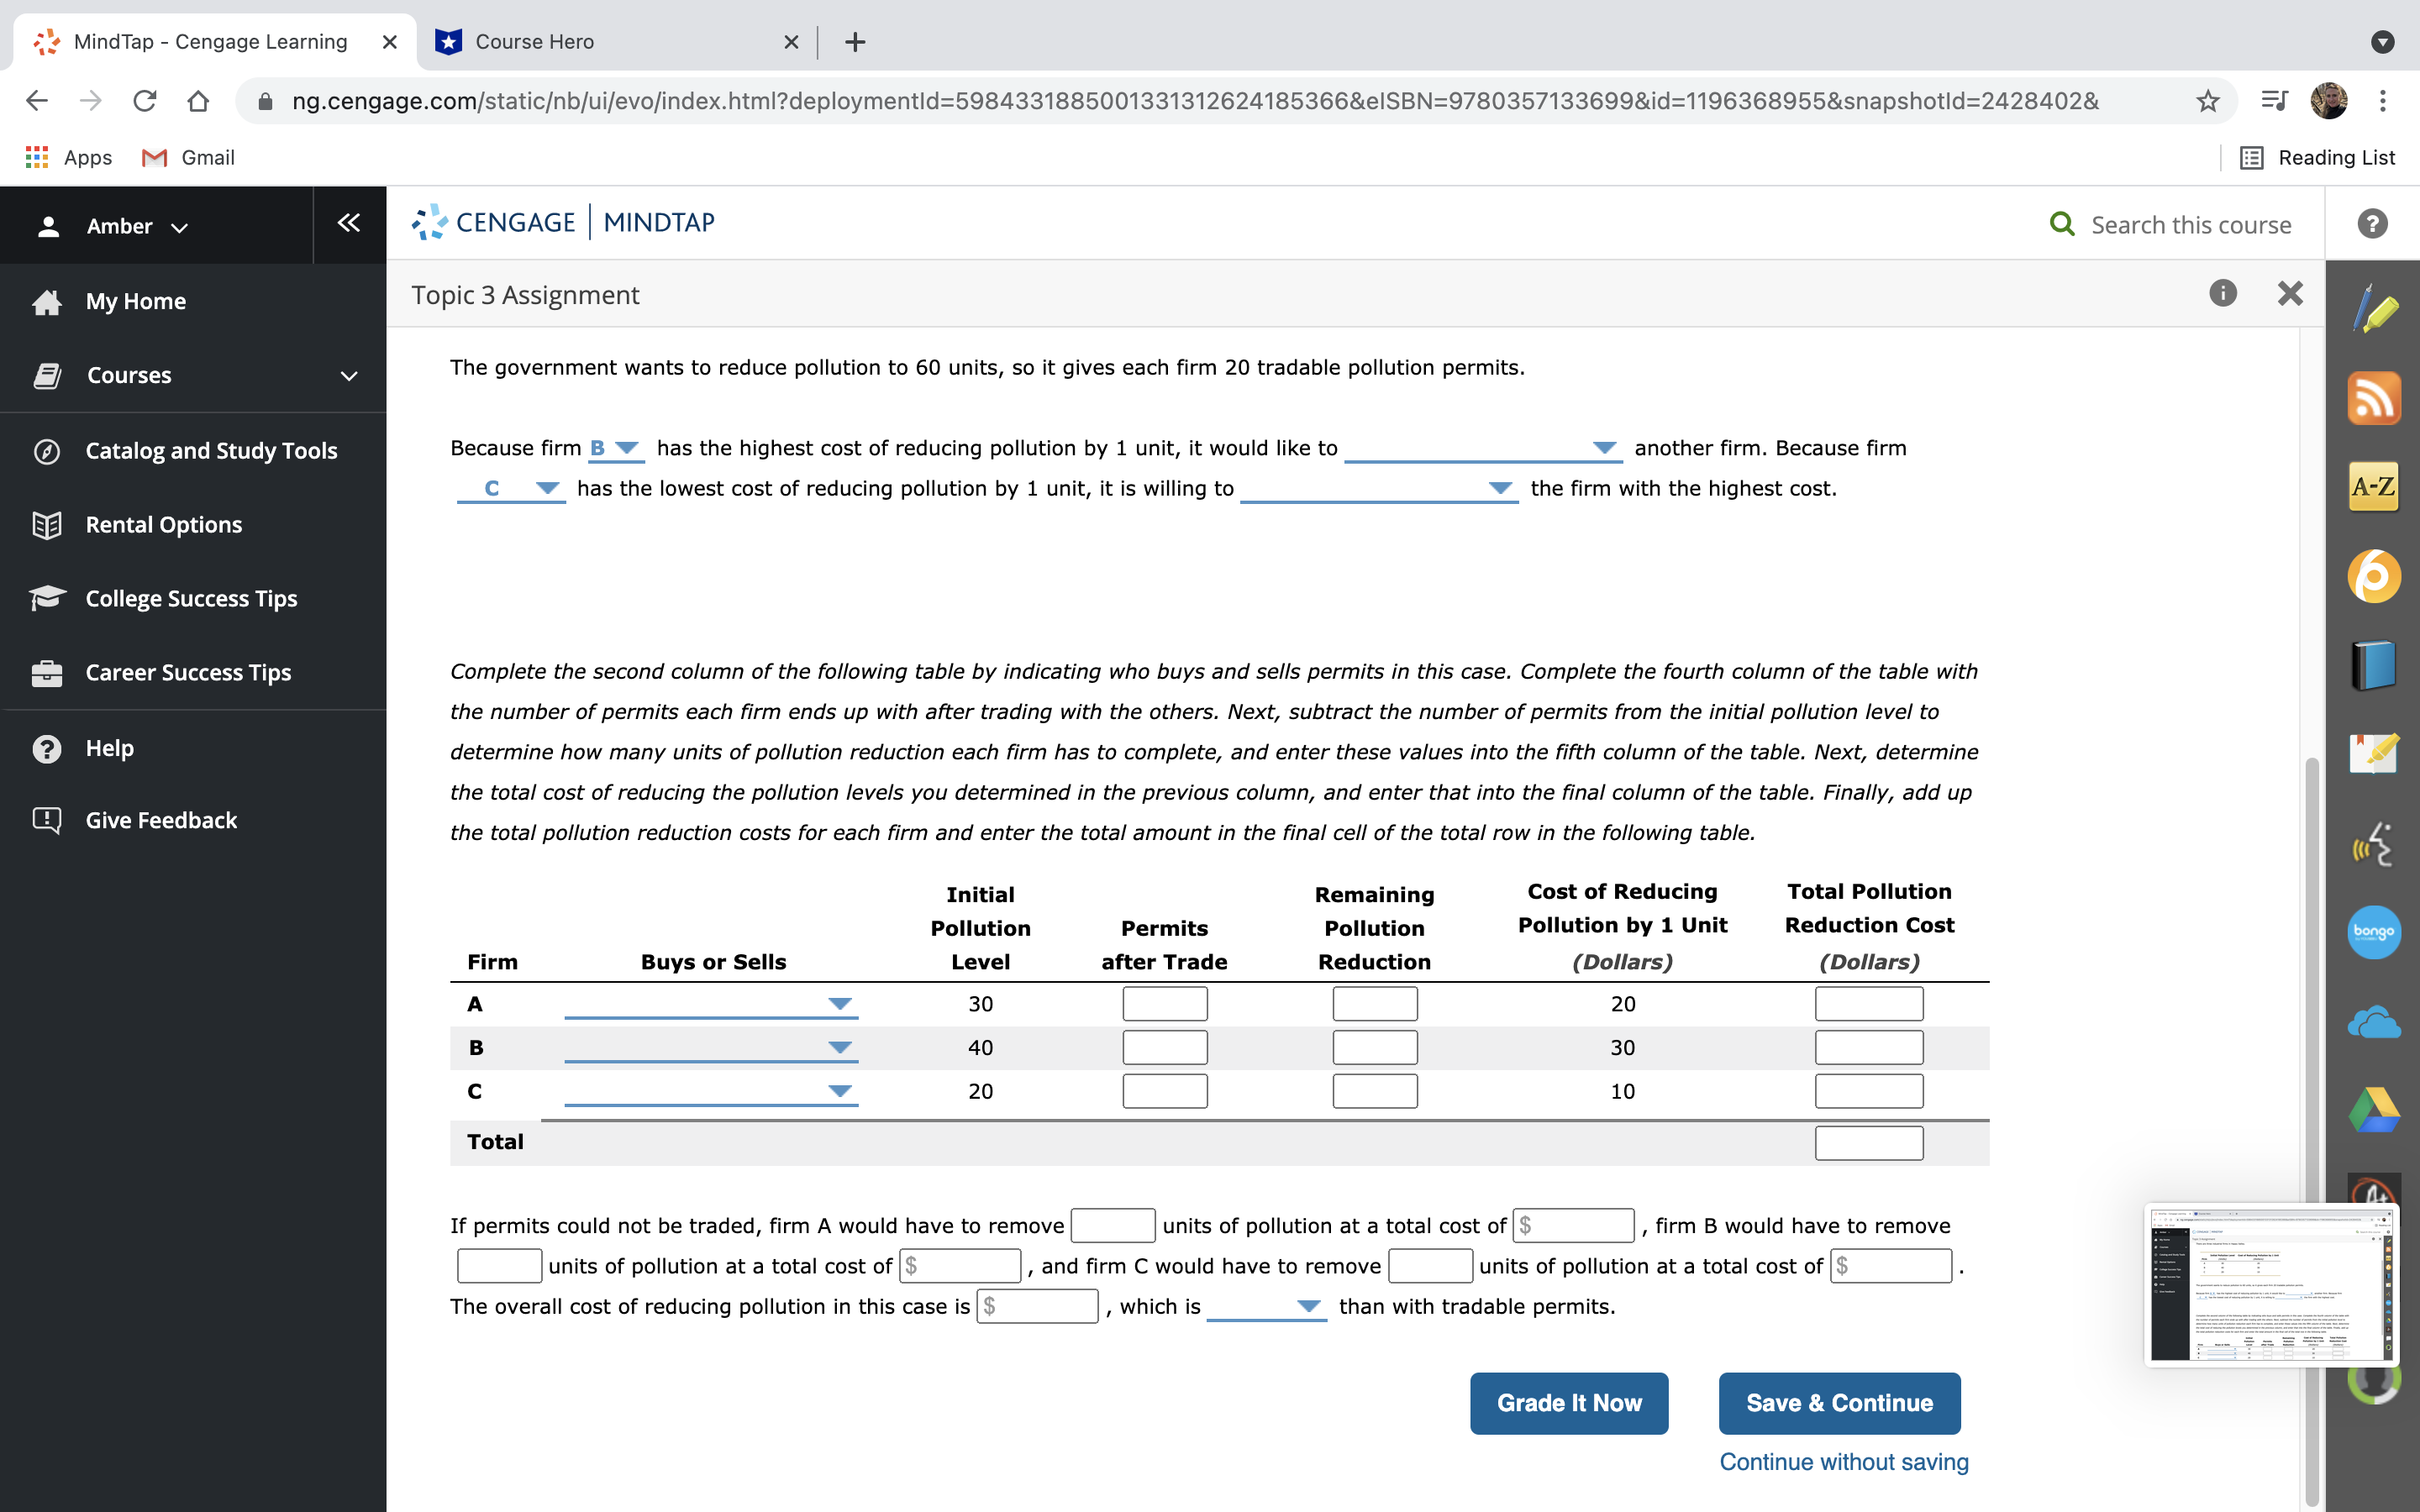The height and width of the screenshot is (1512, 2420).
Task: Open Buys or Sells dropdown for firm C
Action: pyautogui.click(x=710, y=1091)
